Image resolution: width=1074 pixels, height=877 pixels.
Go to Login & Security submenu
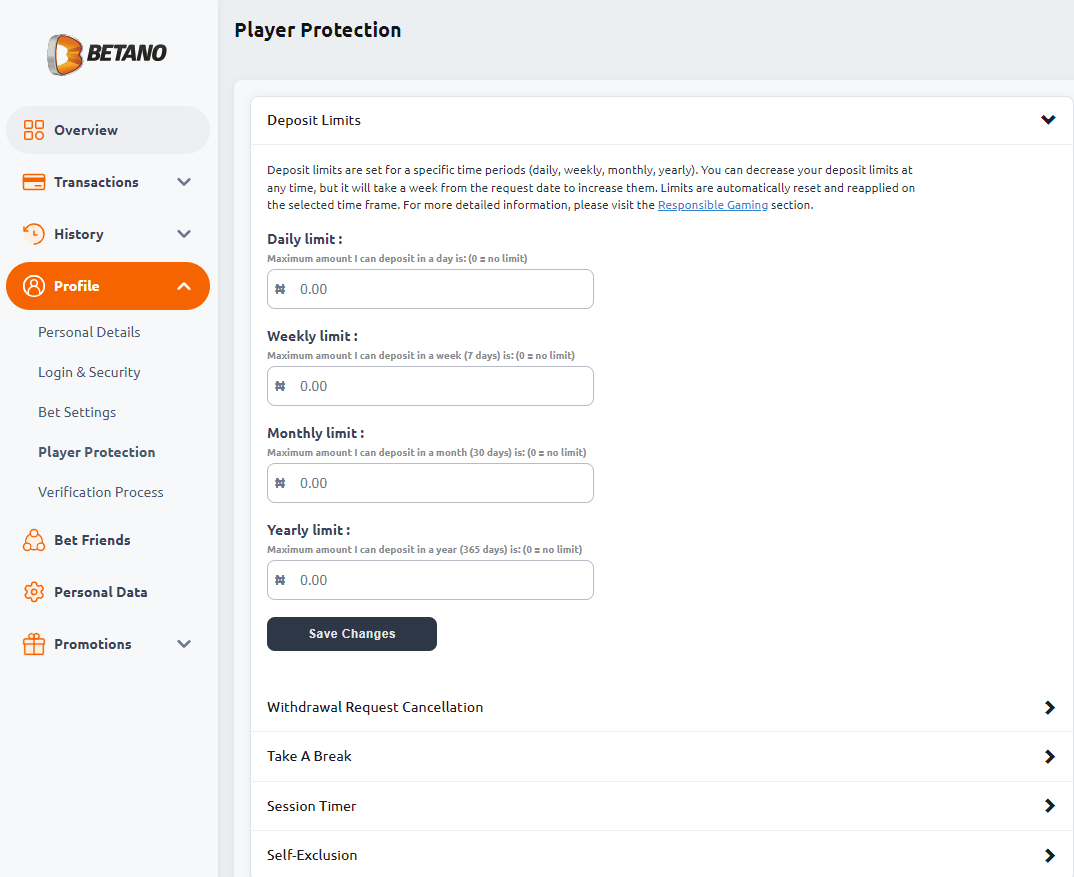(89, 373)
